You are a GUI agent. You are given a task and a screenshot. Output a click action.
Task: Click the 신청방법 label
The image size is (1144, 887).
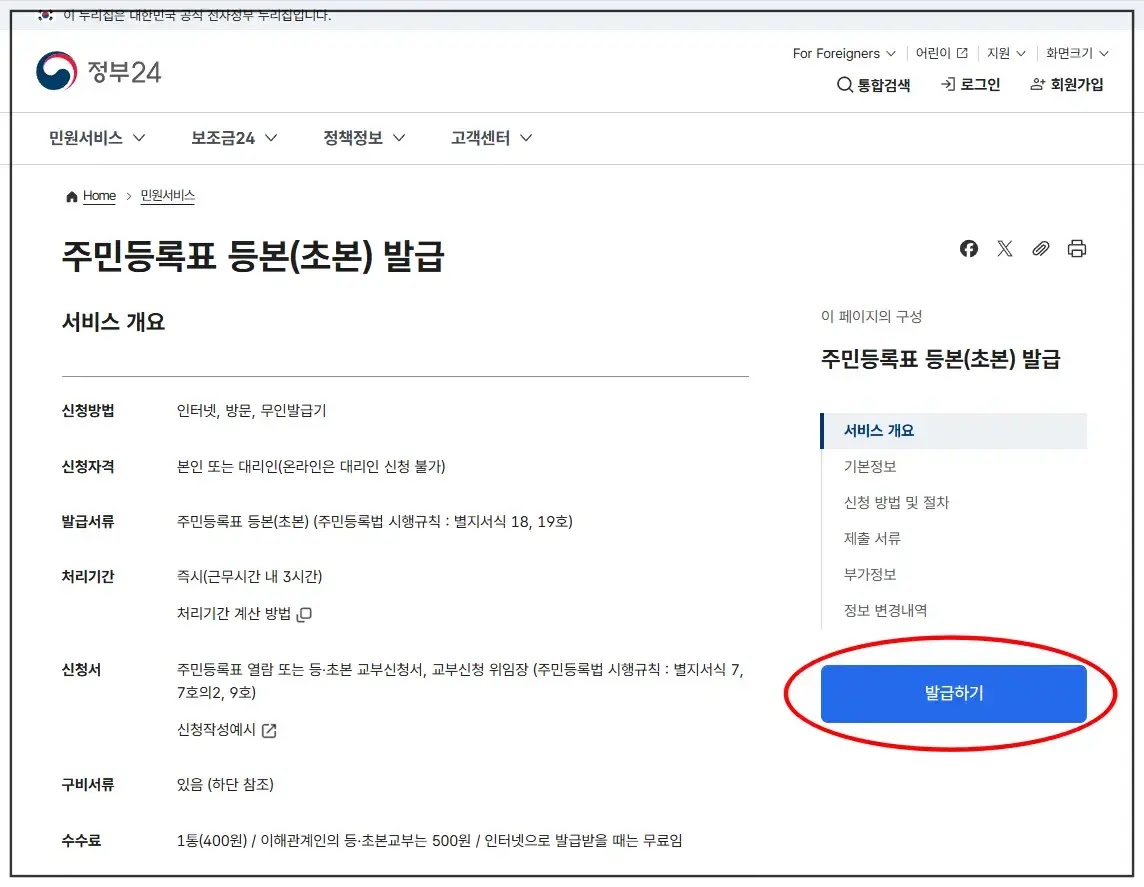(x=88, y=411)
